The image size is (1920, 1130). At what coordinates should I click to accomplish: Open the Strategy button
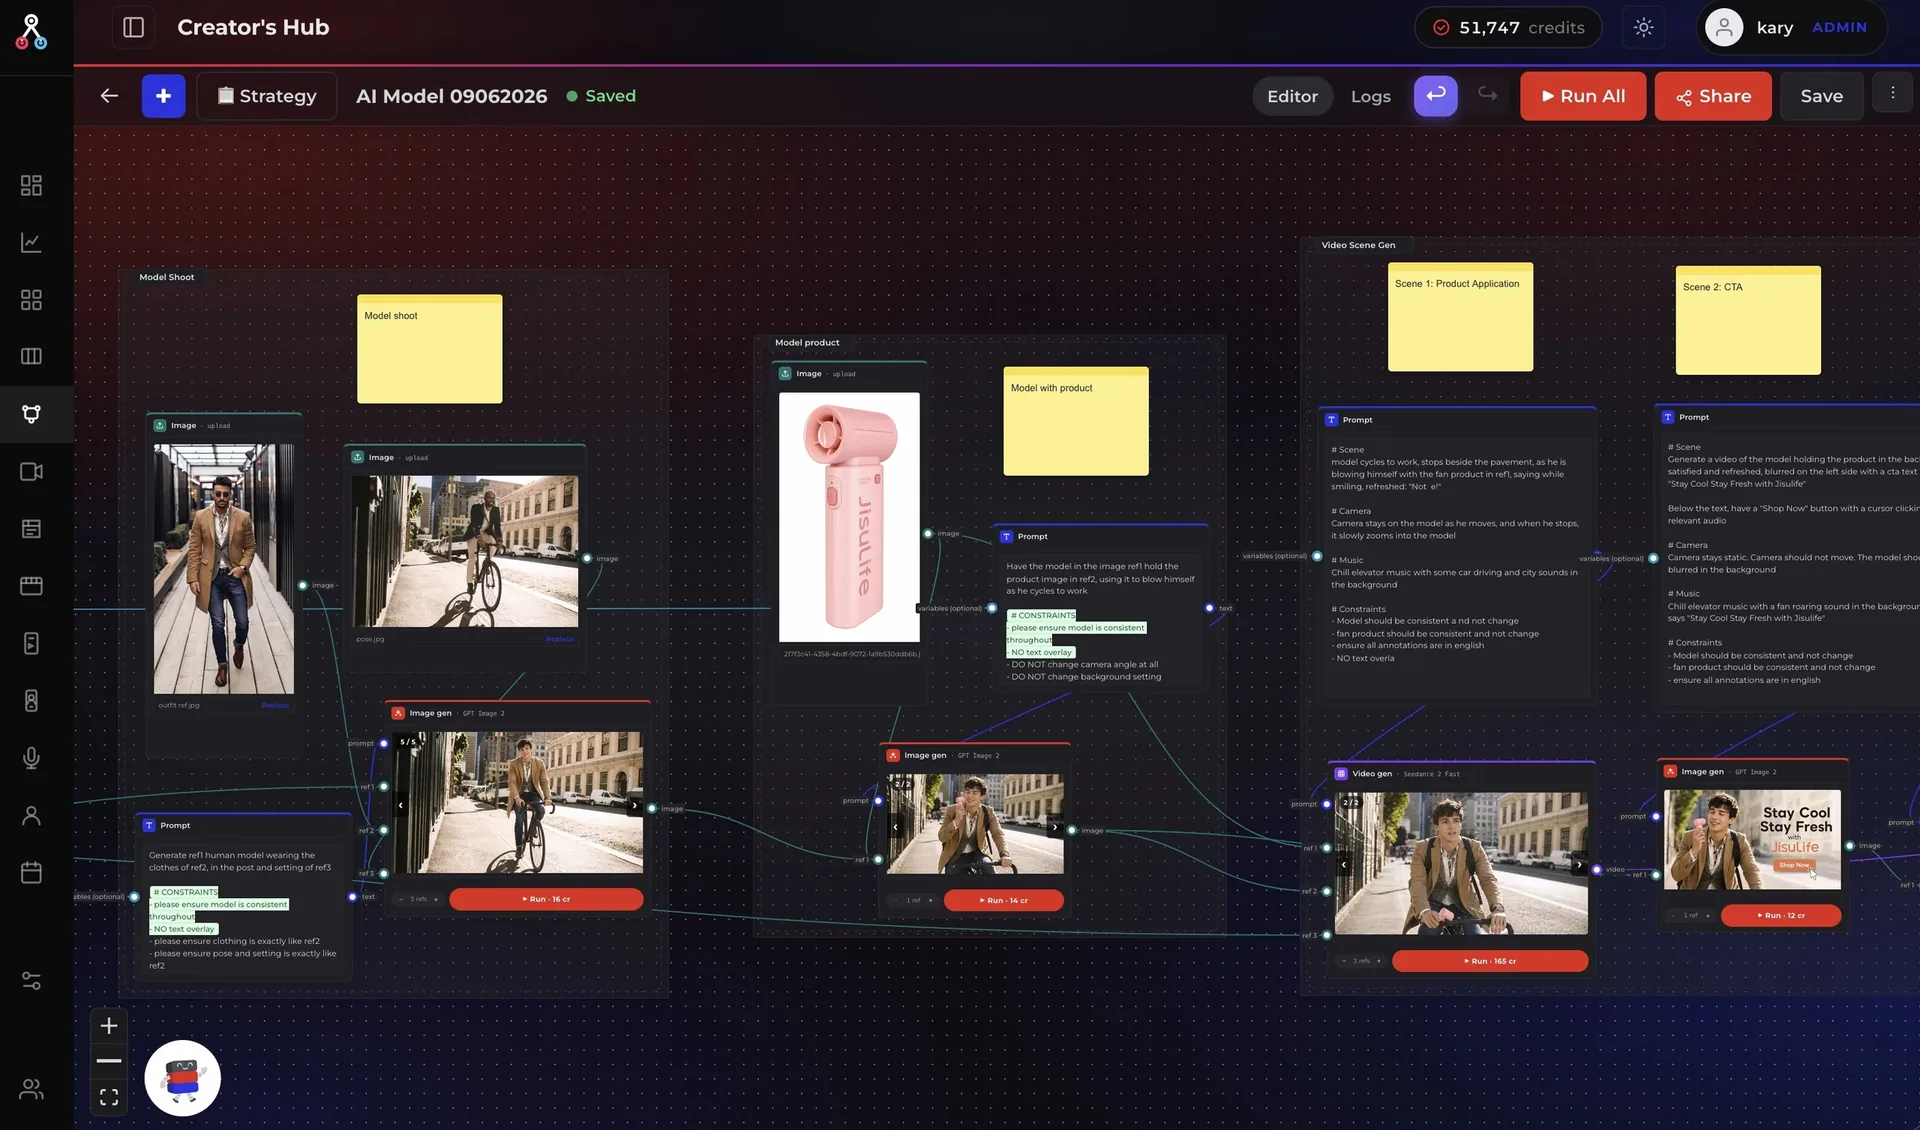[x=267, y=96]
